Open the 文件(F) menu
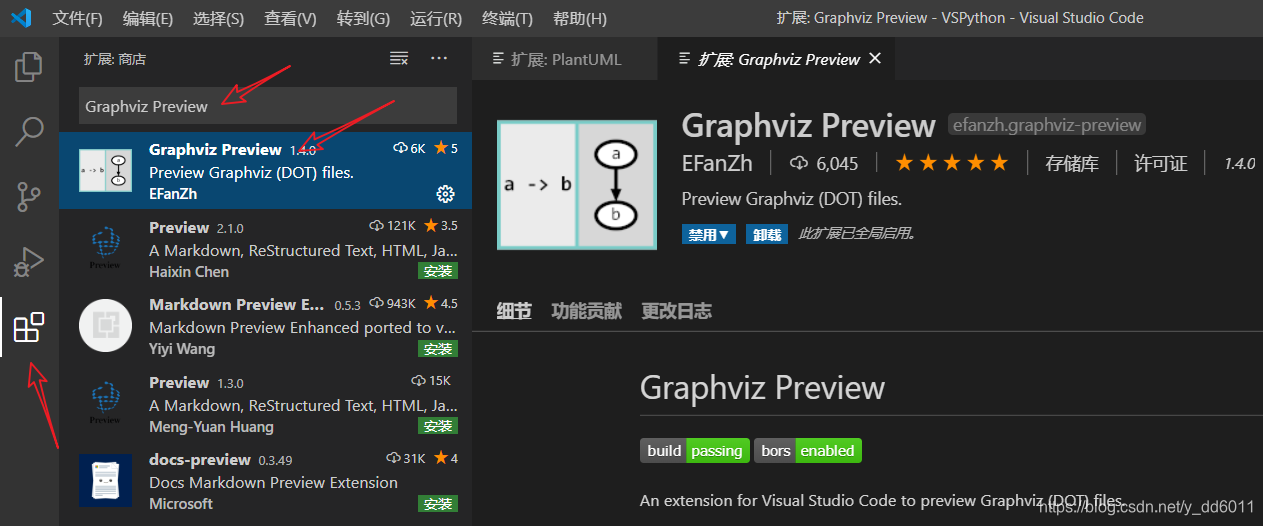Viewport: 1263px width, 526px height. tap(77, 18)
